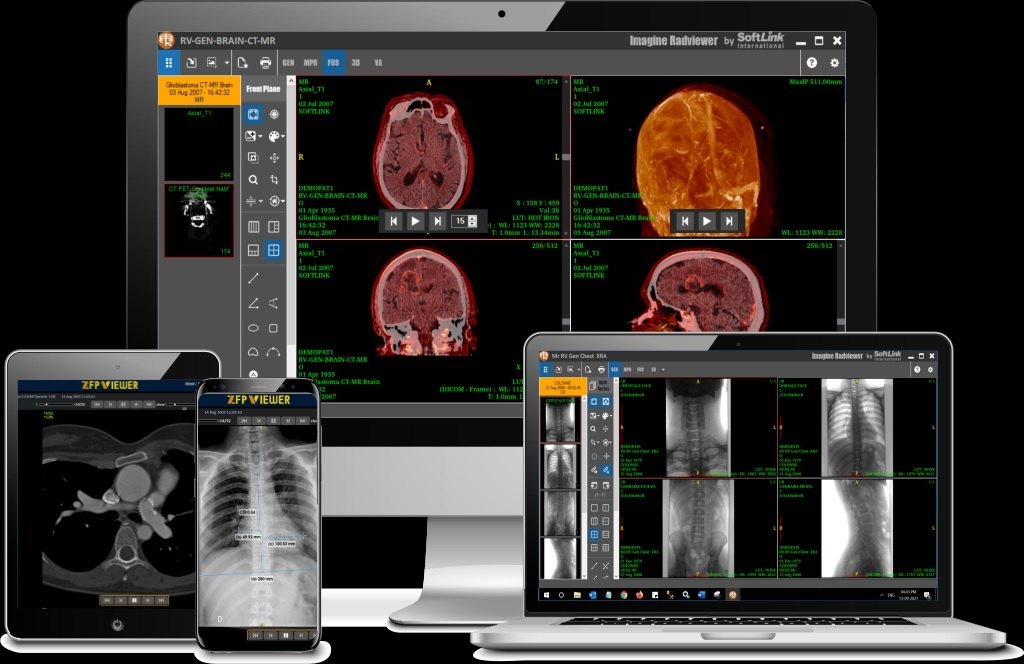
Task: Open settings gear on monitor Radviewer window
Action: [x=835, y=63]
